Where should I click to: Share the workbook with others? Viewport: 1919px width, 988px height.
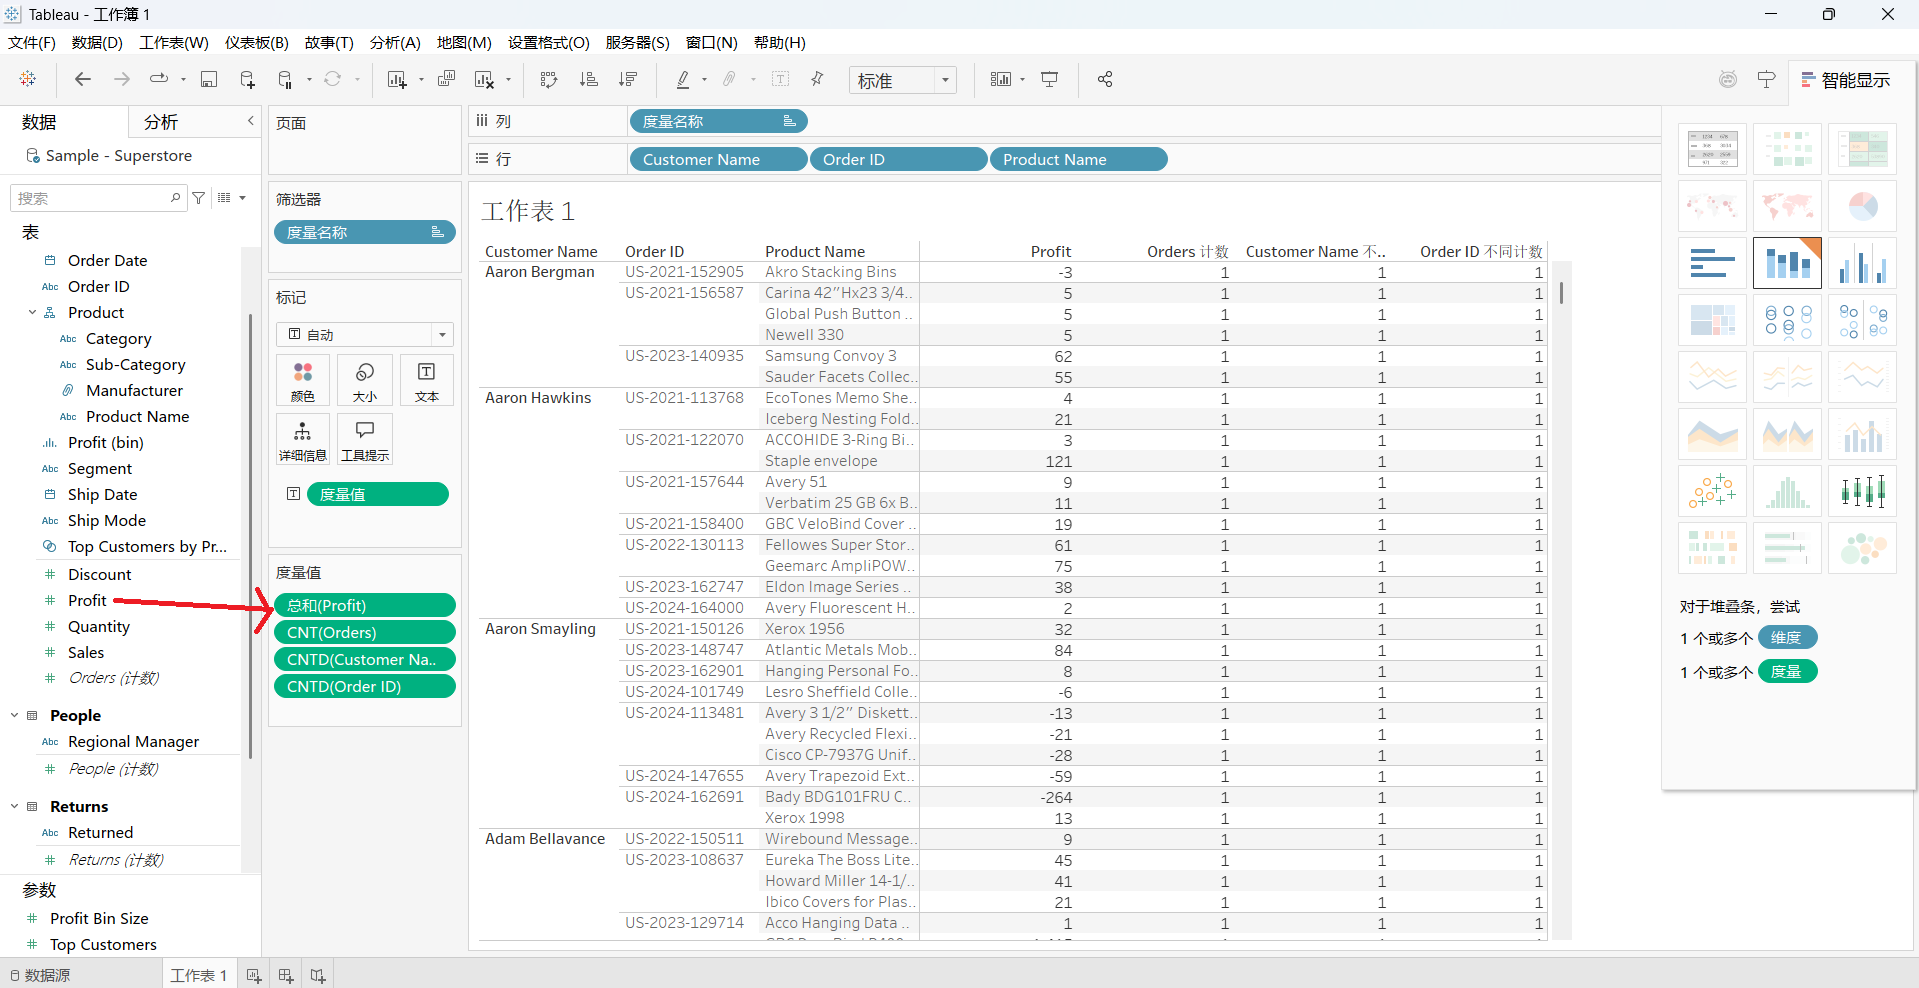click(1105, 79)
